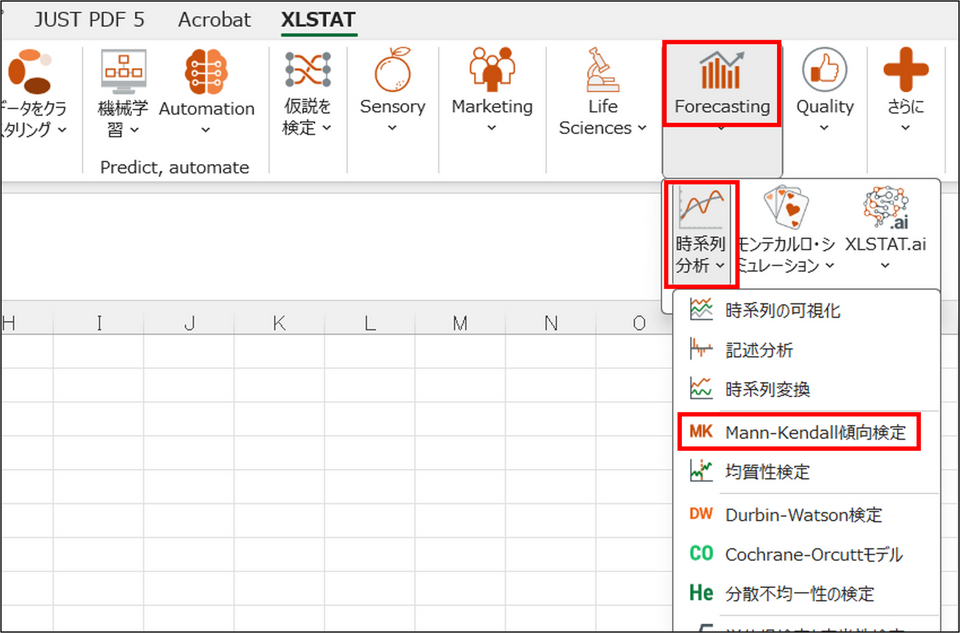Select the XLSTAT ribbon tab
Screen dimensions: 960x633
[318, 20]
